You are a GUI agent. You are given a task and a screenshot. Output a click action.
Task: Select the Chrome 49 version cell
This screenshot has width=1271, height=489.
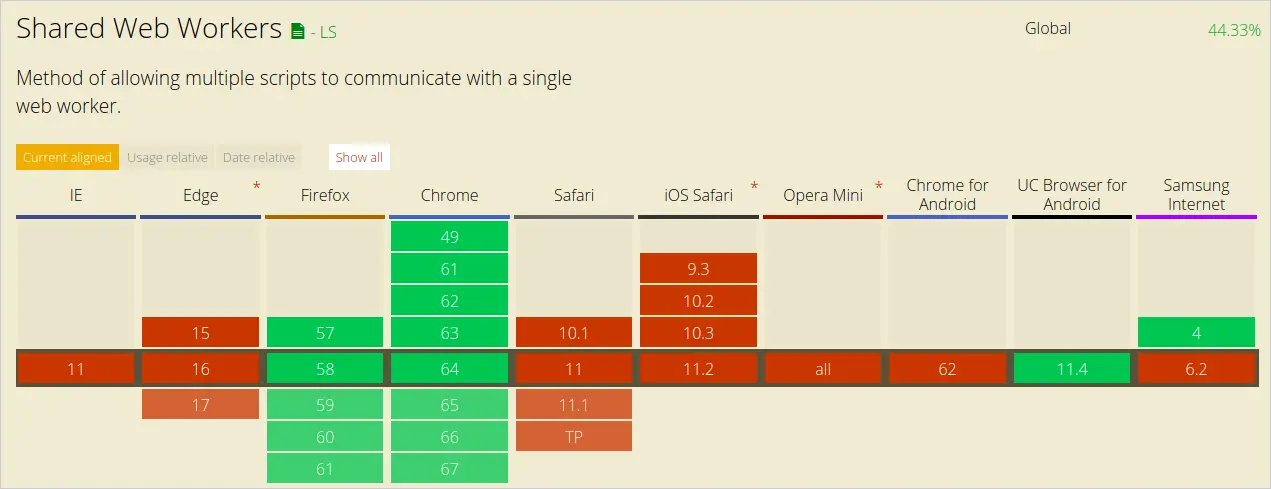(449, 236)
